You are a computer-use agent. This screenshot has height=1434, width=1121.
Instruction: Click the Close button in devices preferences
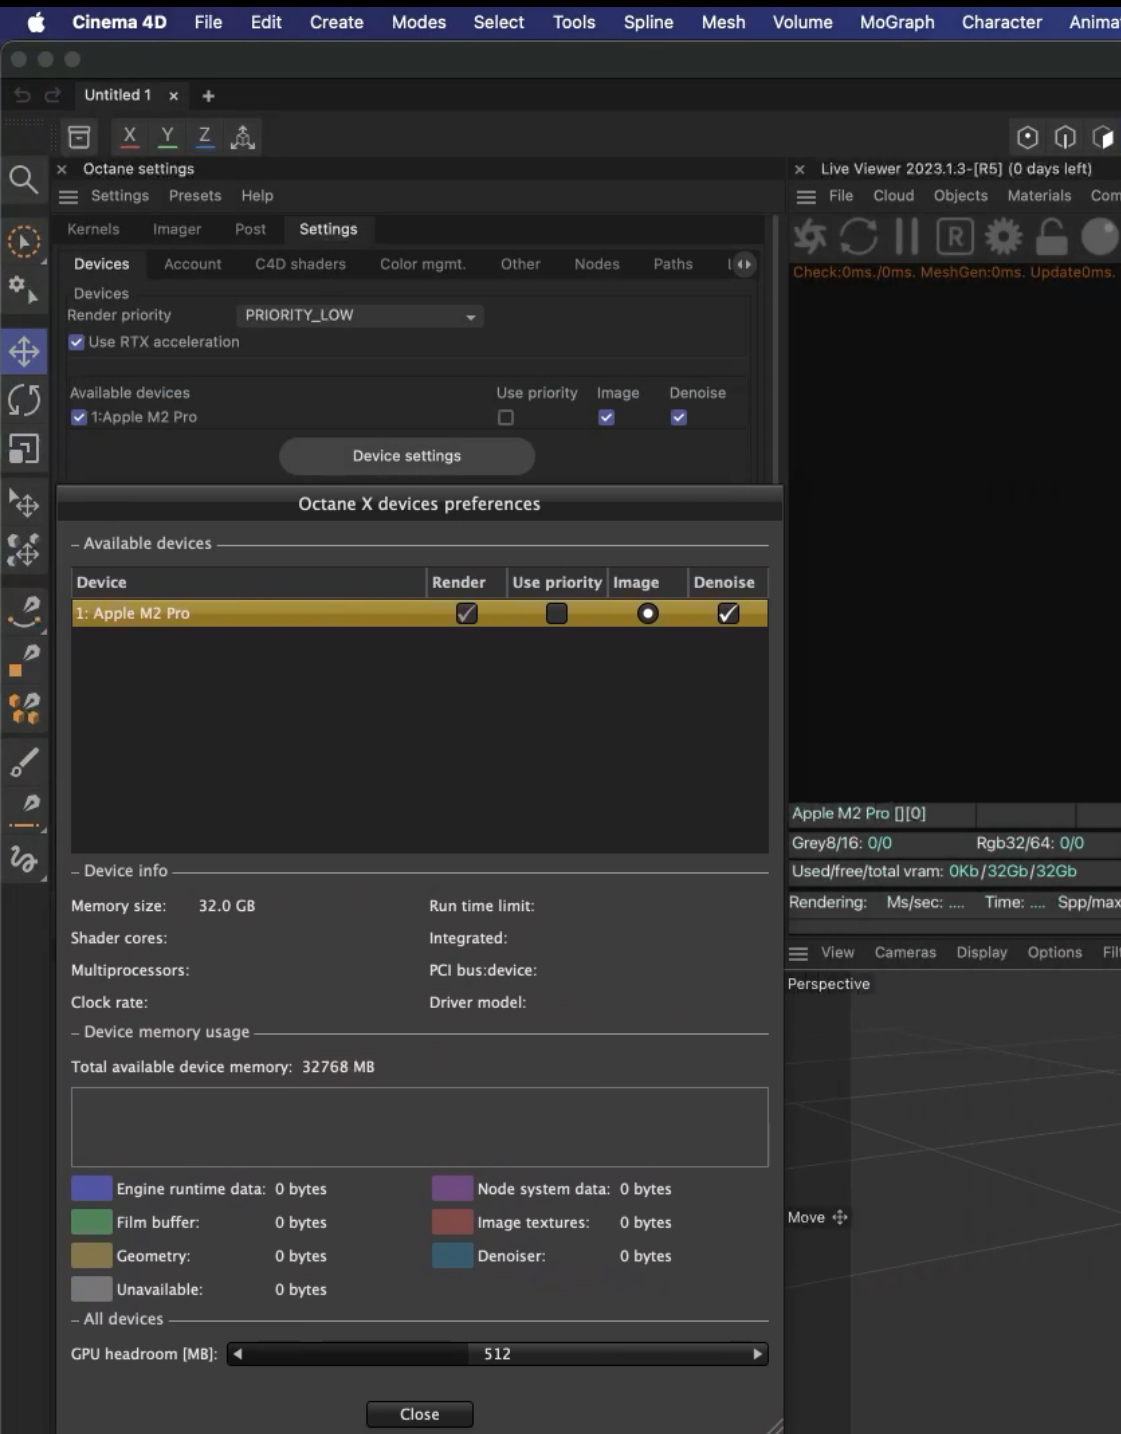[x=419, y=1414]
